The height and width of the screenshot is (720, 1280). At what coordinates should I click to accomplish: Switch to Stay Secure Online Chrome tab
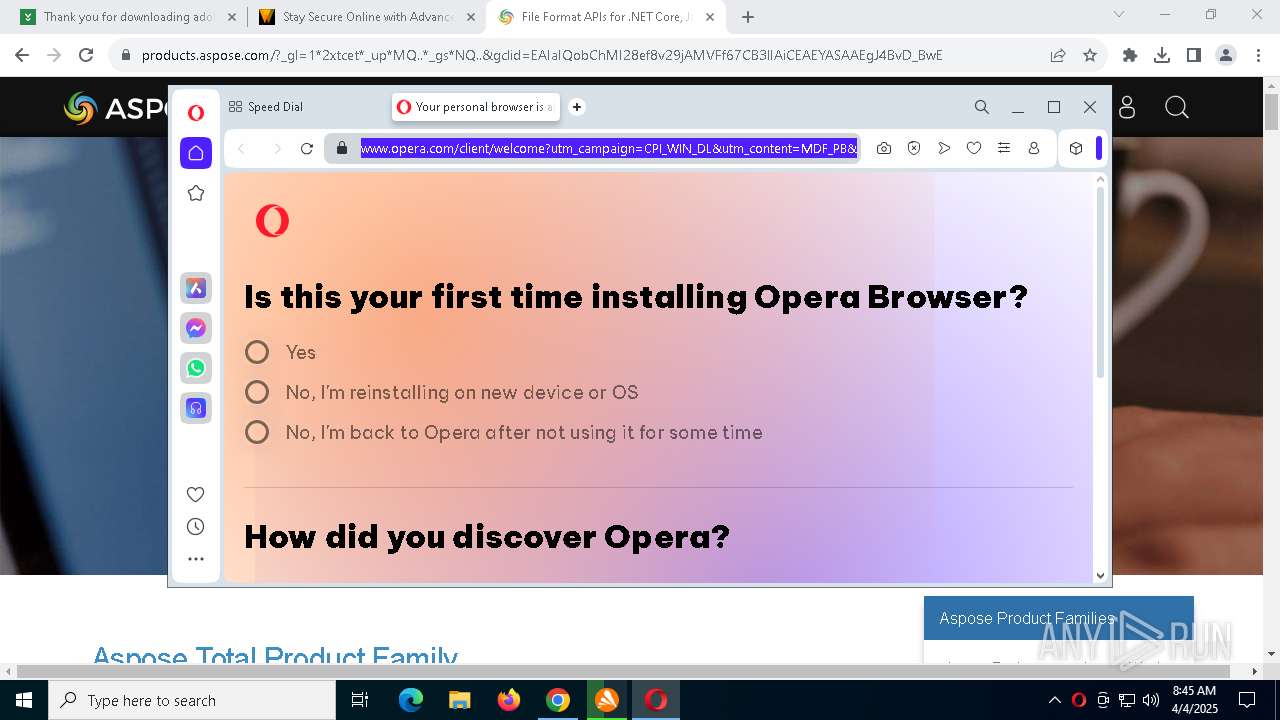coord(366,17)
